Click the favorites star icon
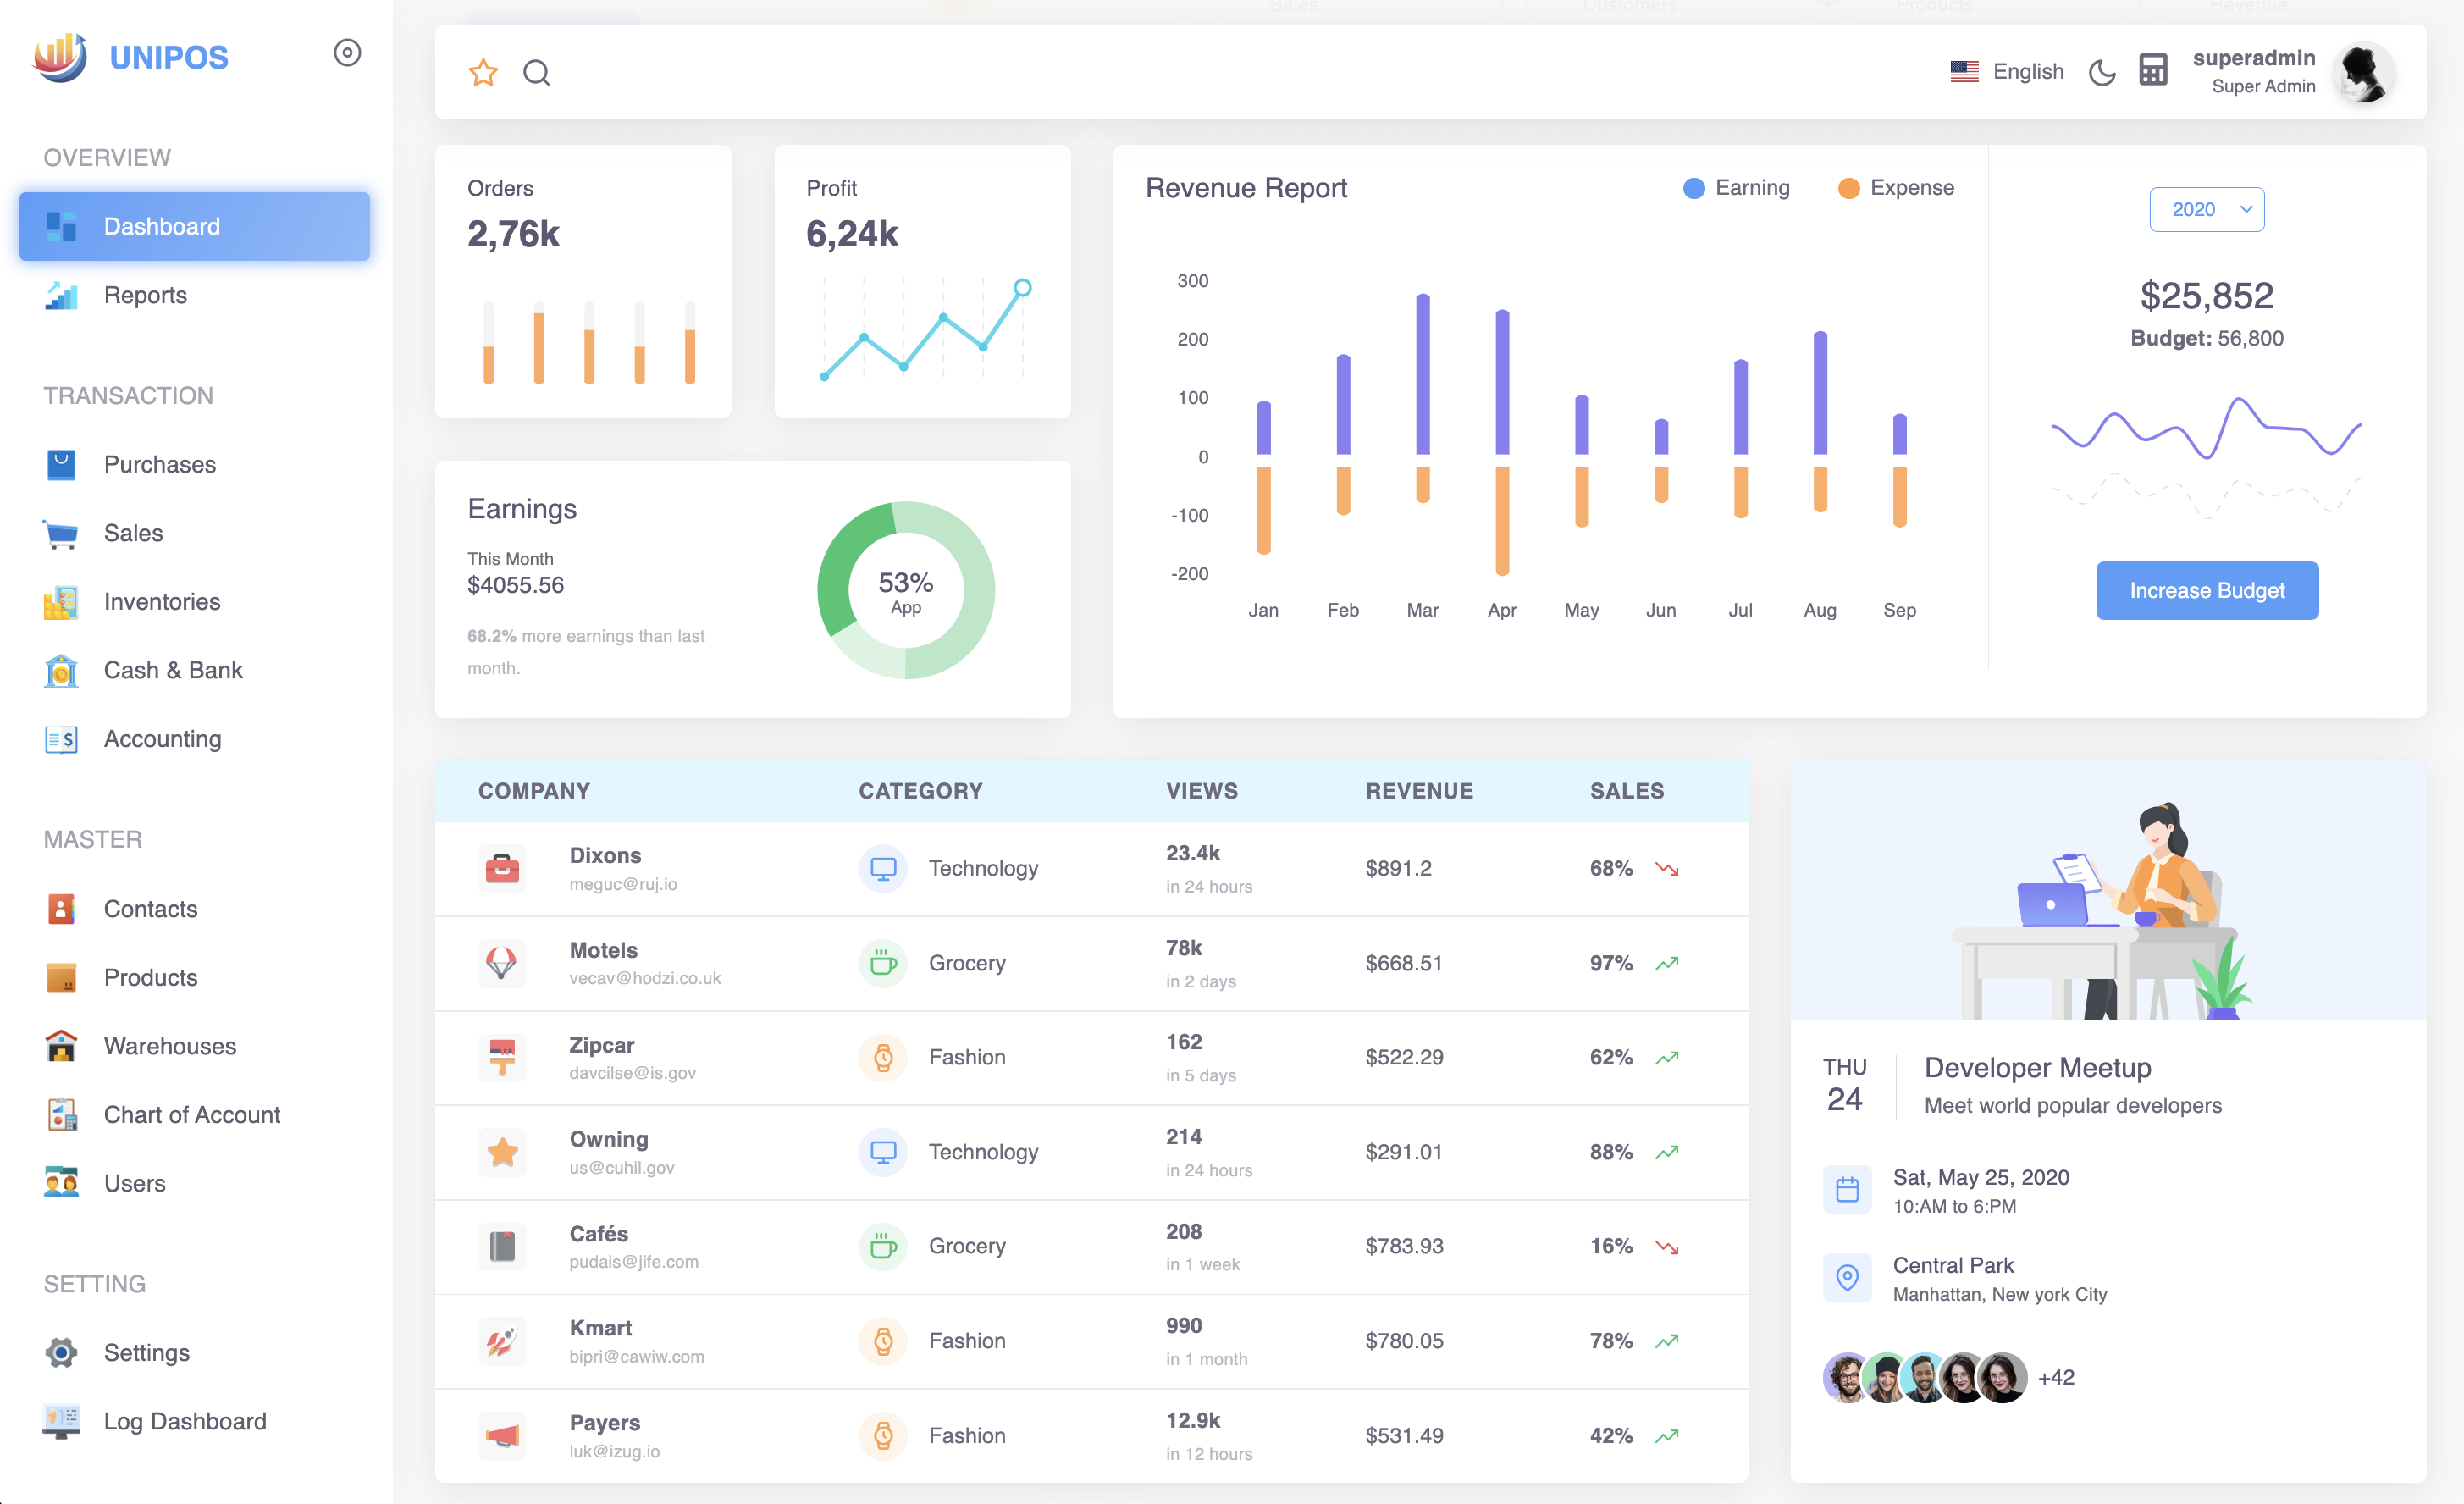 click(483, 72)
